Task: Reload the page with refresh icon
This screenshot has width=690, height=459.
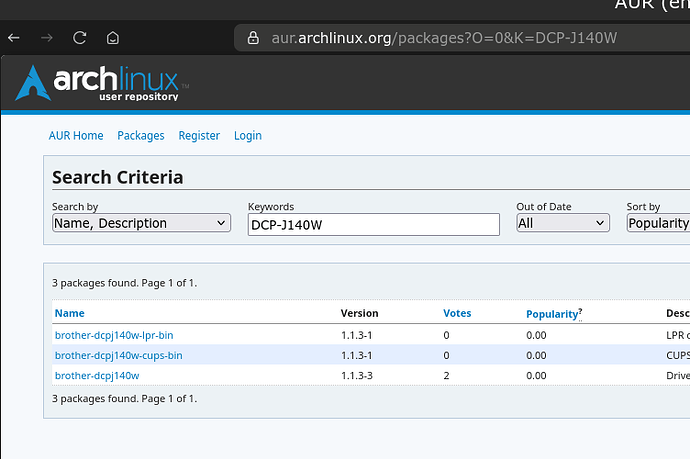Action: (79, 38)
